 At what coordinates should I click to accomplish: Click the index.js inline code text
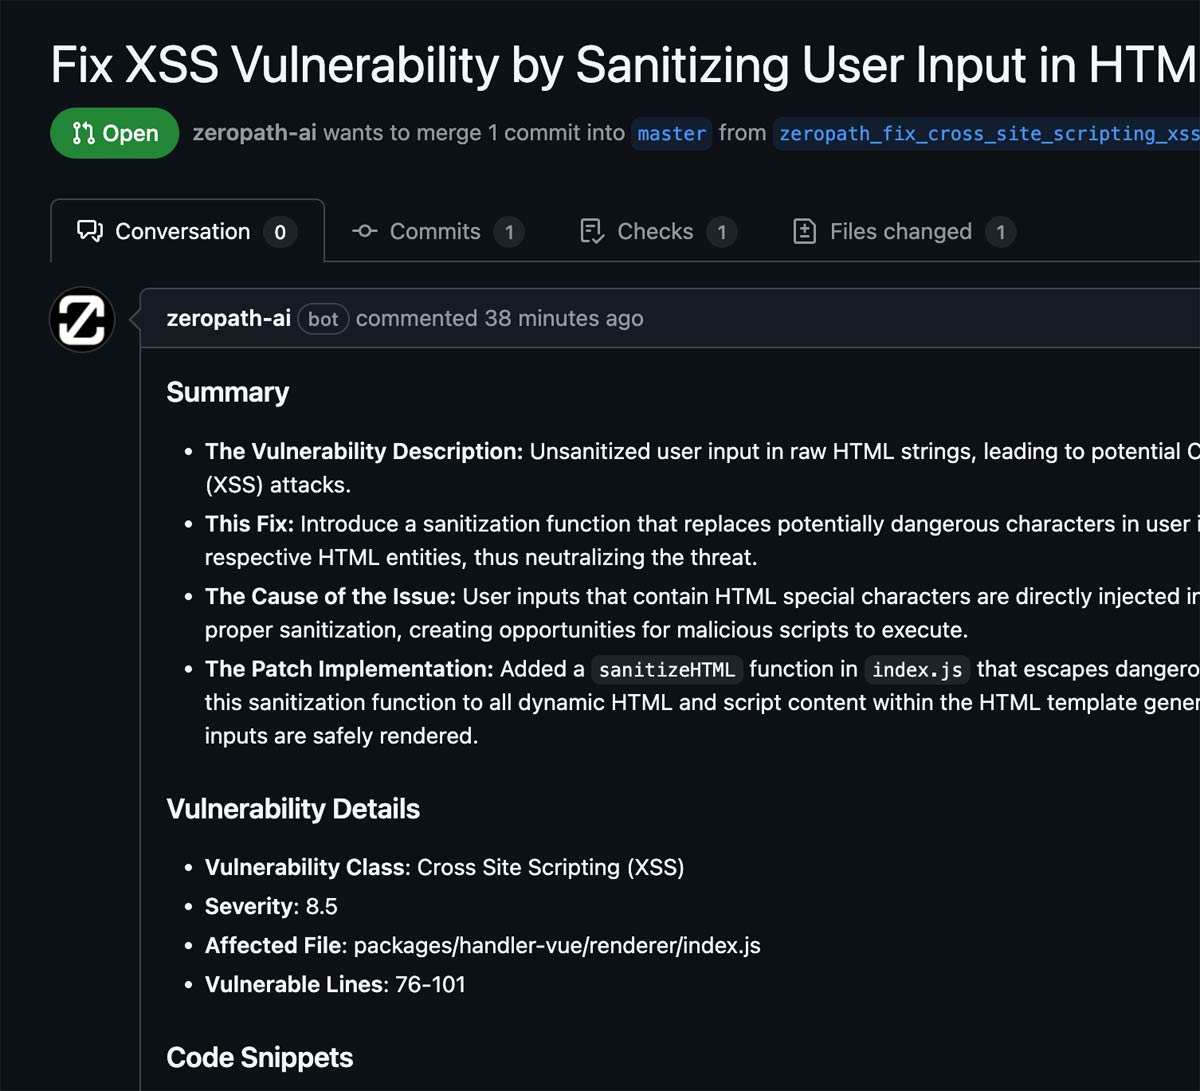[917, 670]
